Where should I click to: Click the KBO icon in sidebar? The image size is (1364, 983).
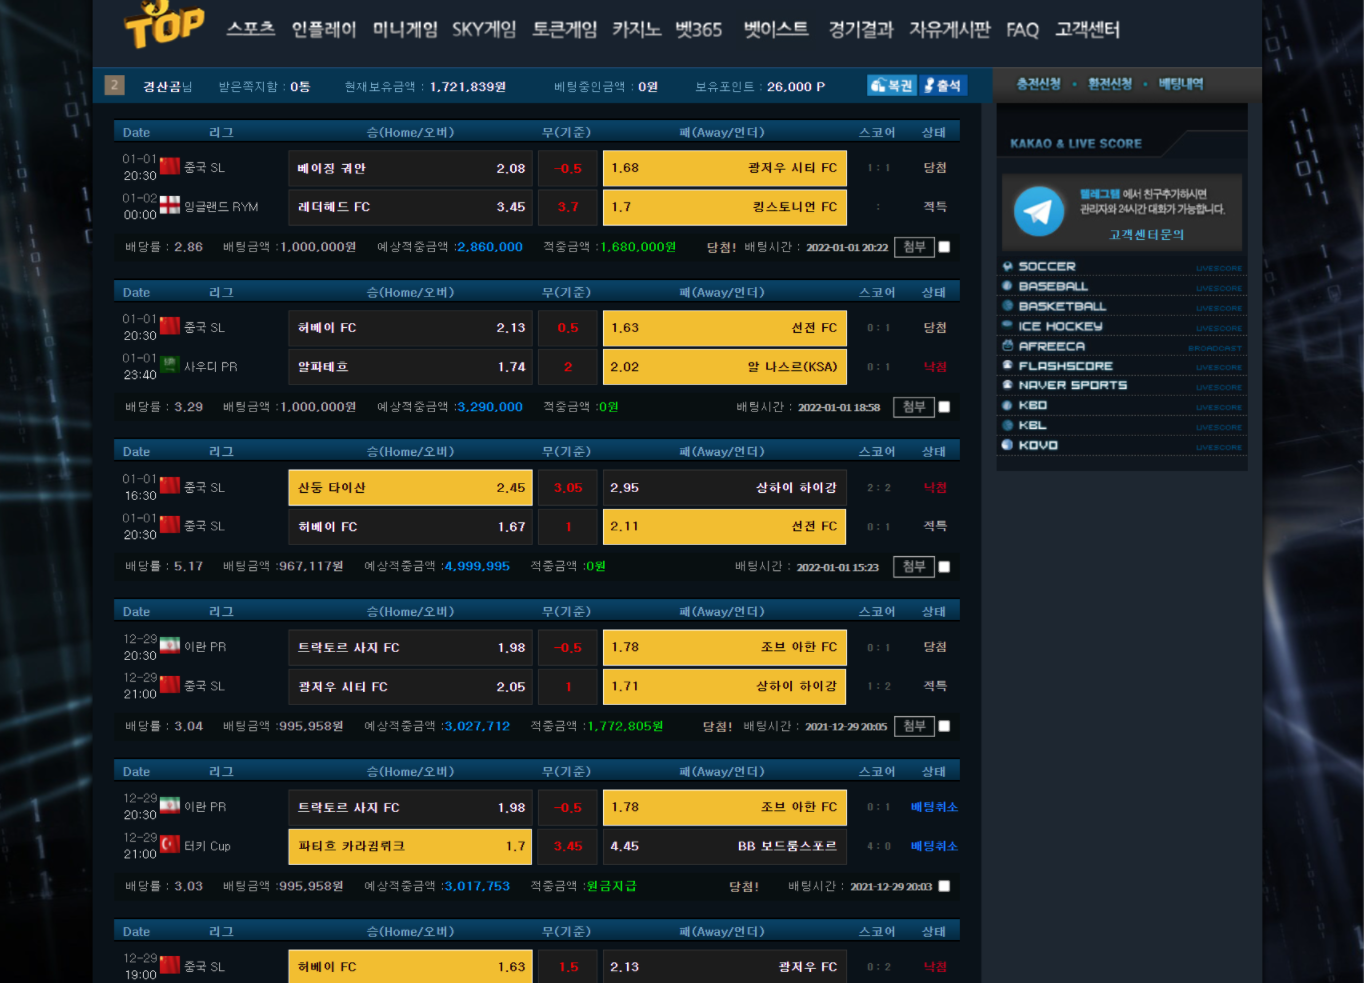point(1008,405)
